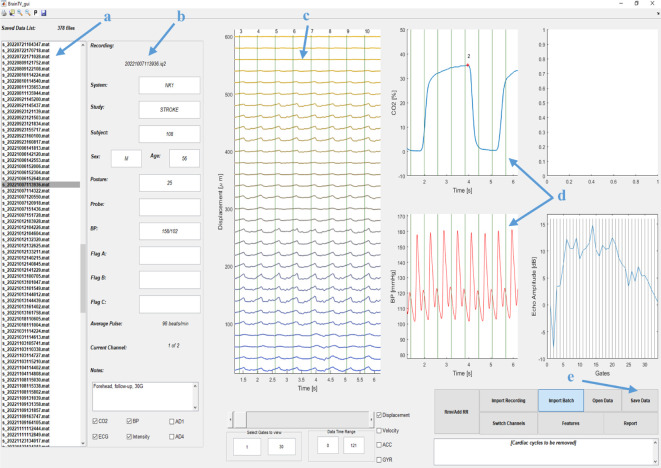Image resolution: width=661 pixels, height=468 pixels.
Task: Click the left arrow of the time slider
Action: 231,420
